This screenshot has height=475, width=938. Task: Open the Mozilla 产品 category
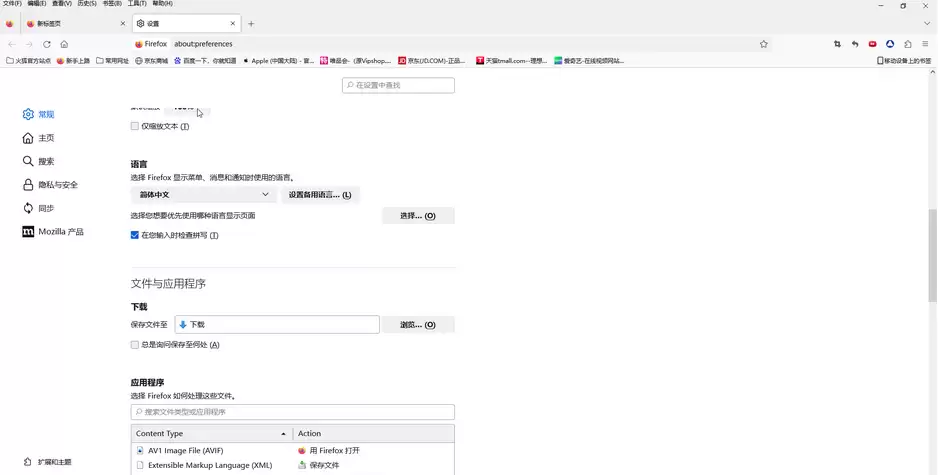53,232
